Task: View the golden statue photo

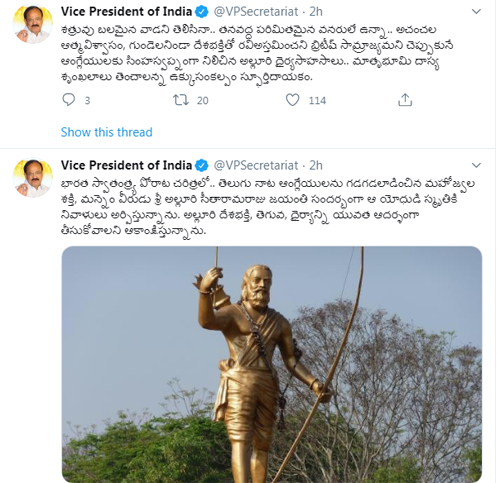Action: 272,364
